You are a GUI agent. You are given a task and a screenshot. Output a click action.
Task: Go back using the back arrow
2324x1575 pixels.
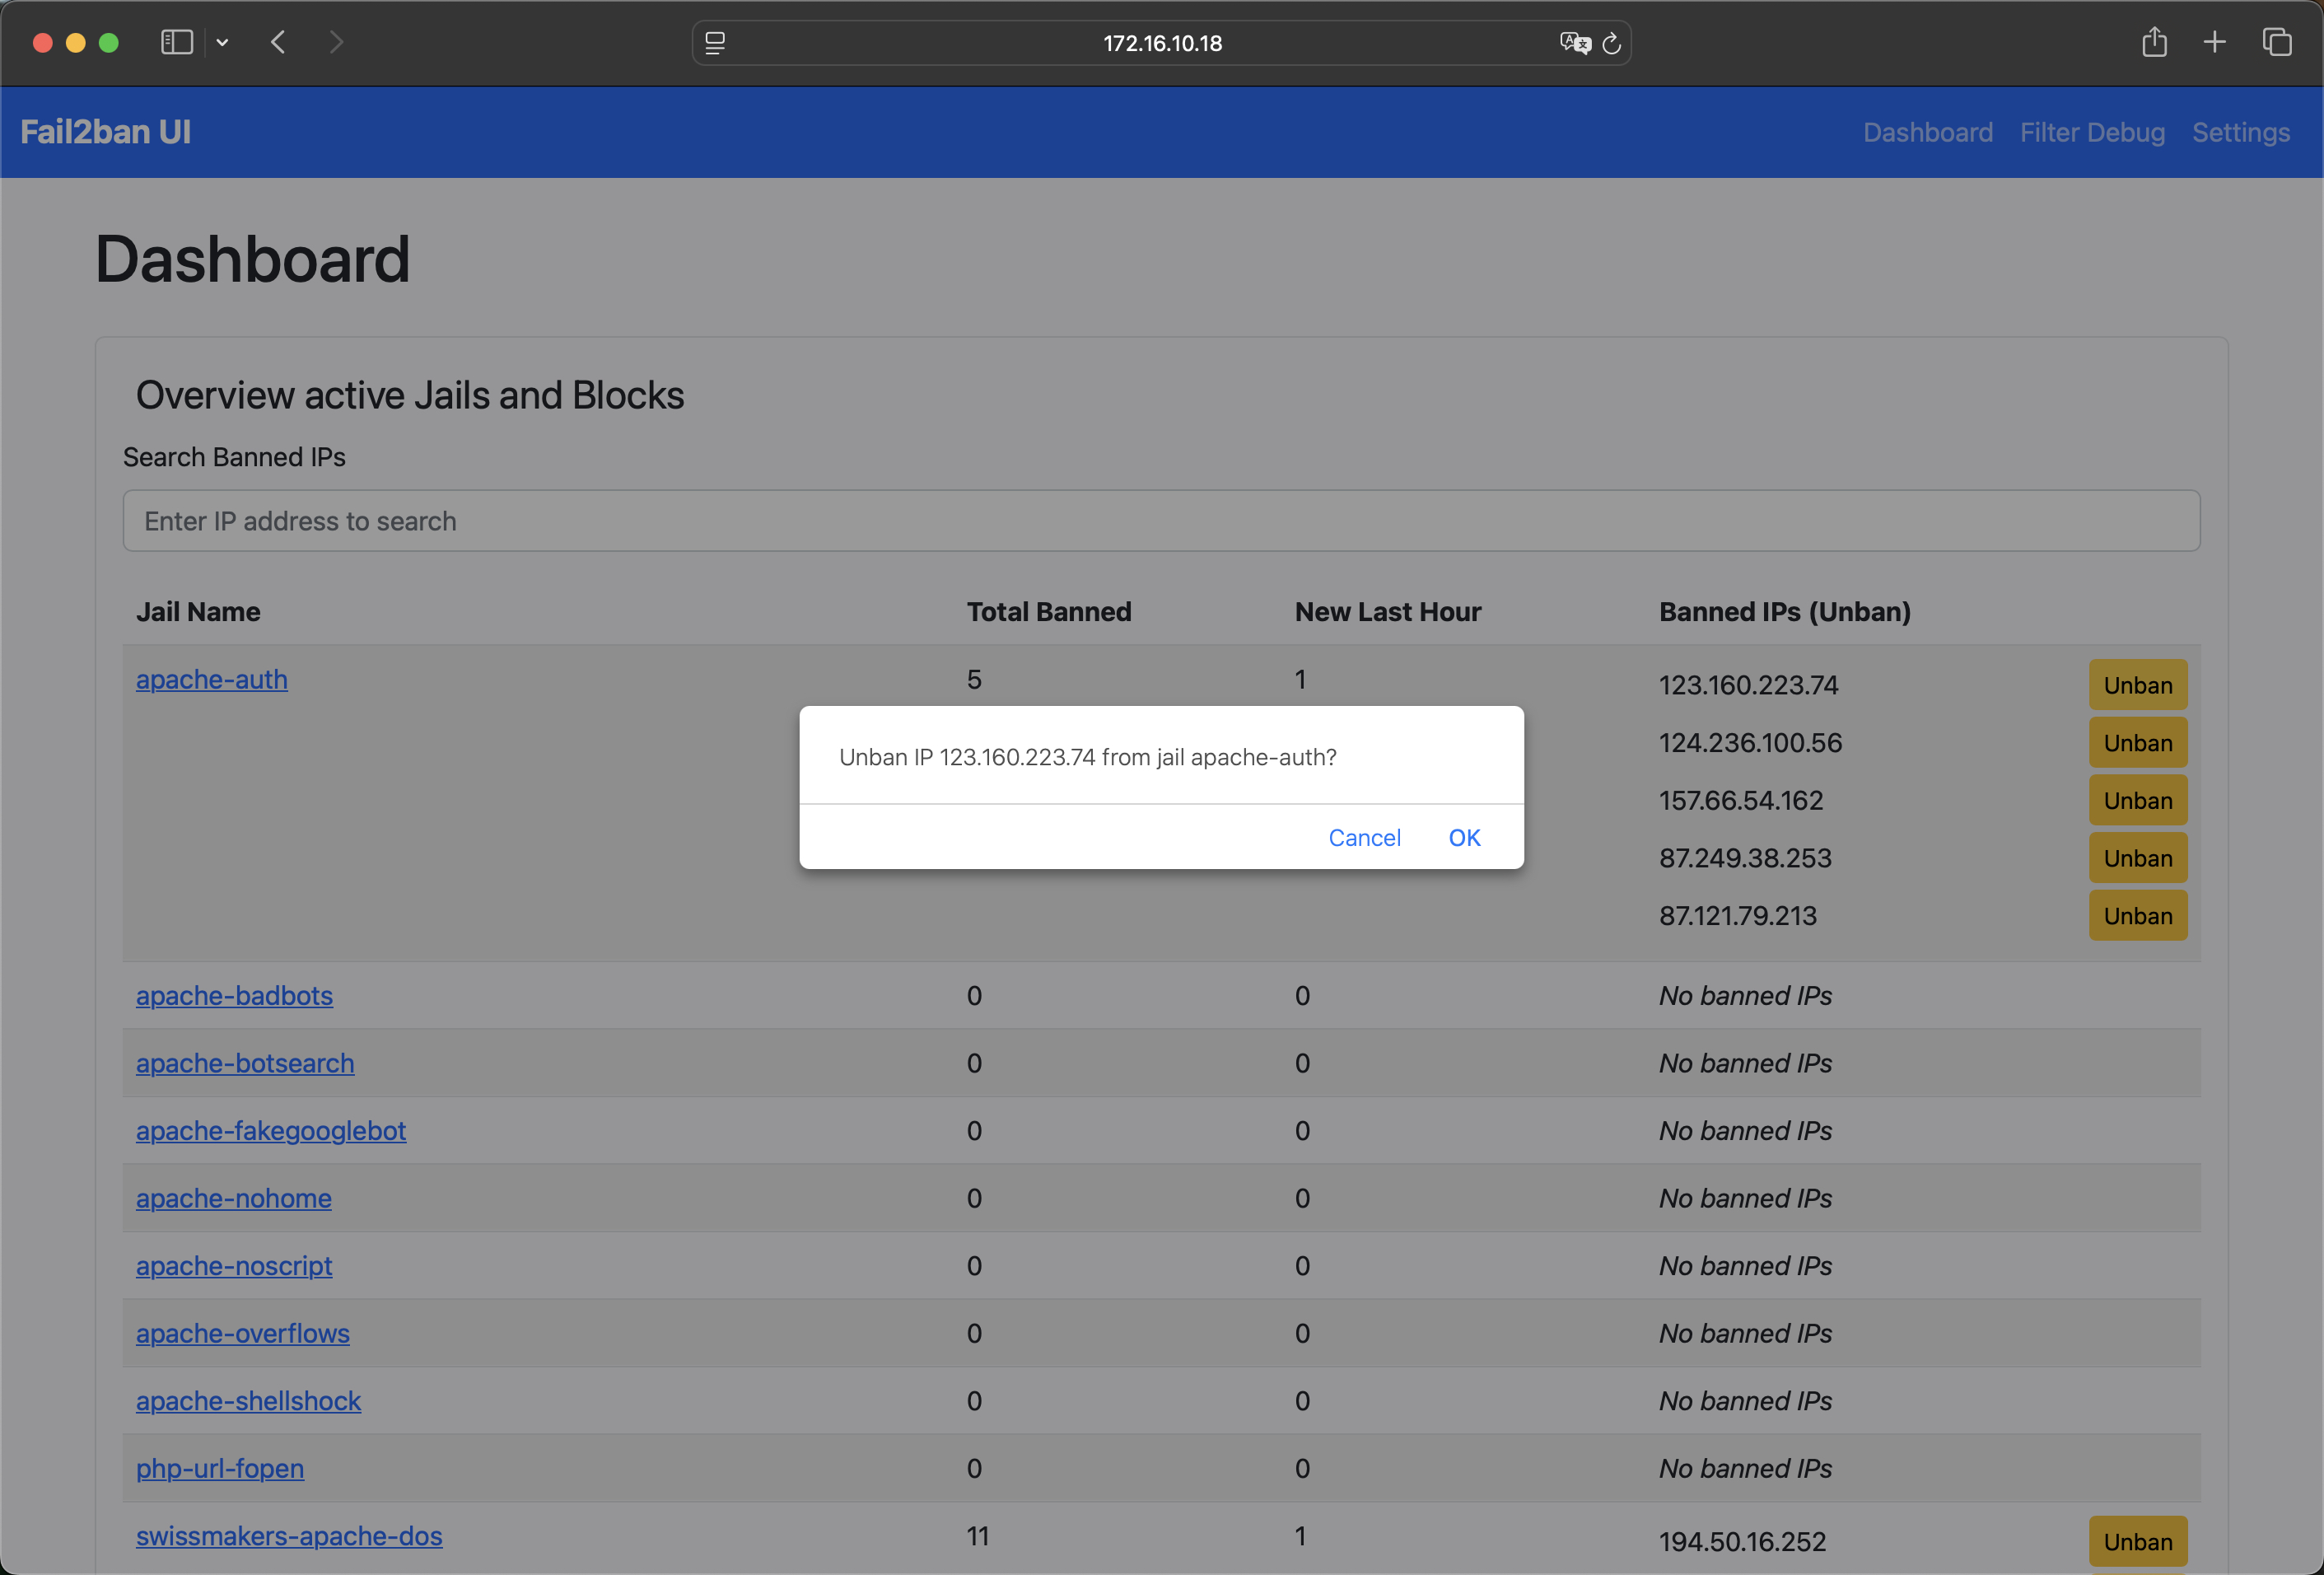pyautogui.click(x=279, y=42)
